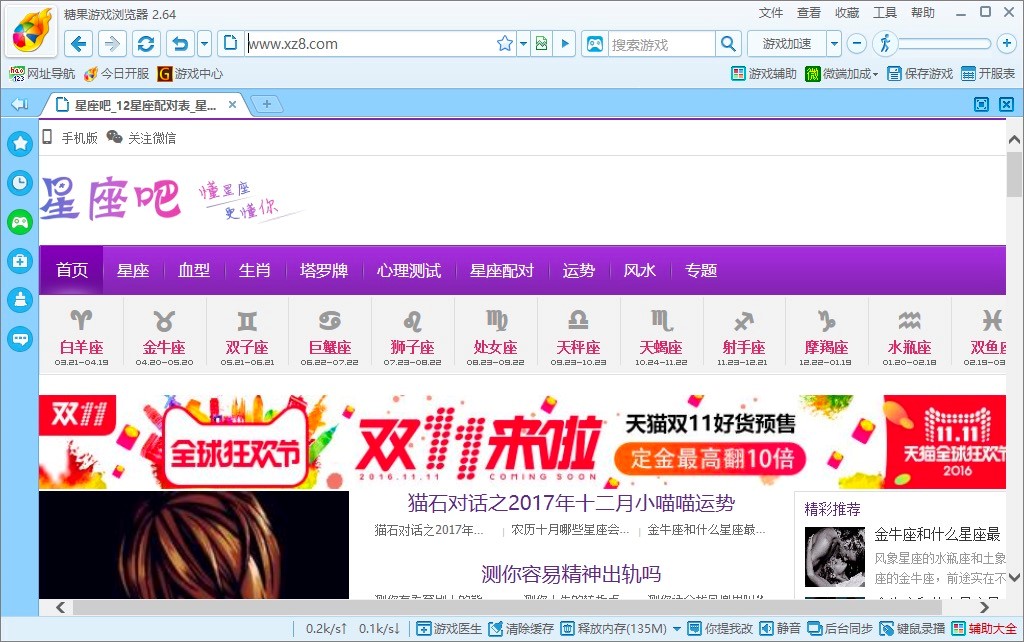
Task: Select 塔罗牌 in purple nav
Action: tap(324, 270)
